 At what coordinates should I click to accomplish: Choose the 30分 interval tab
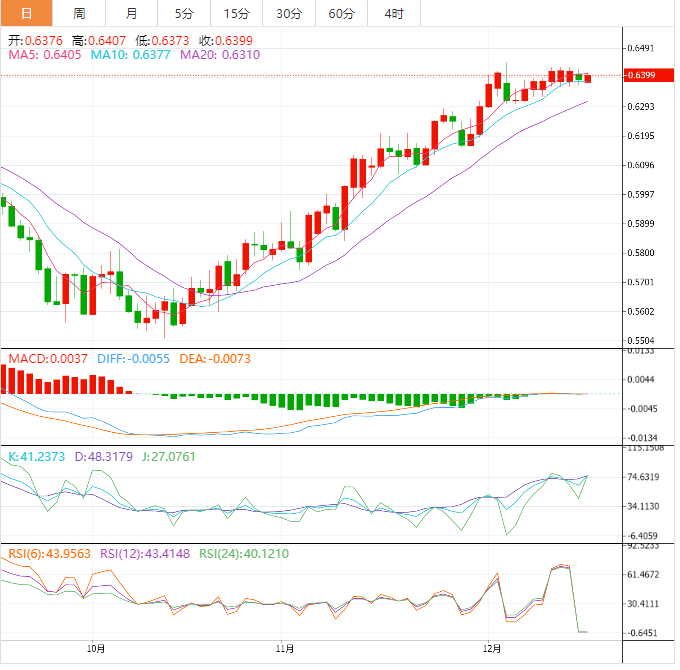[x=289, y=13]
